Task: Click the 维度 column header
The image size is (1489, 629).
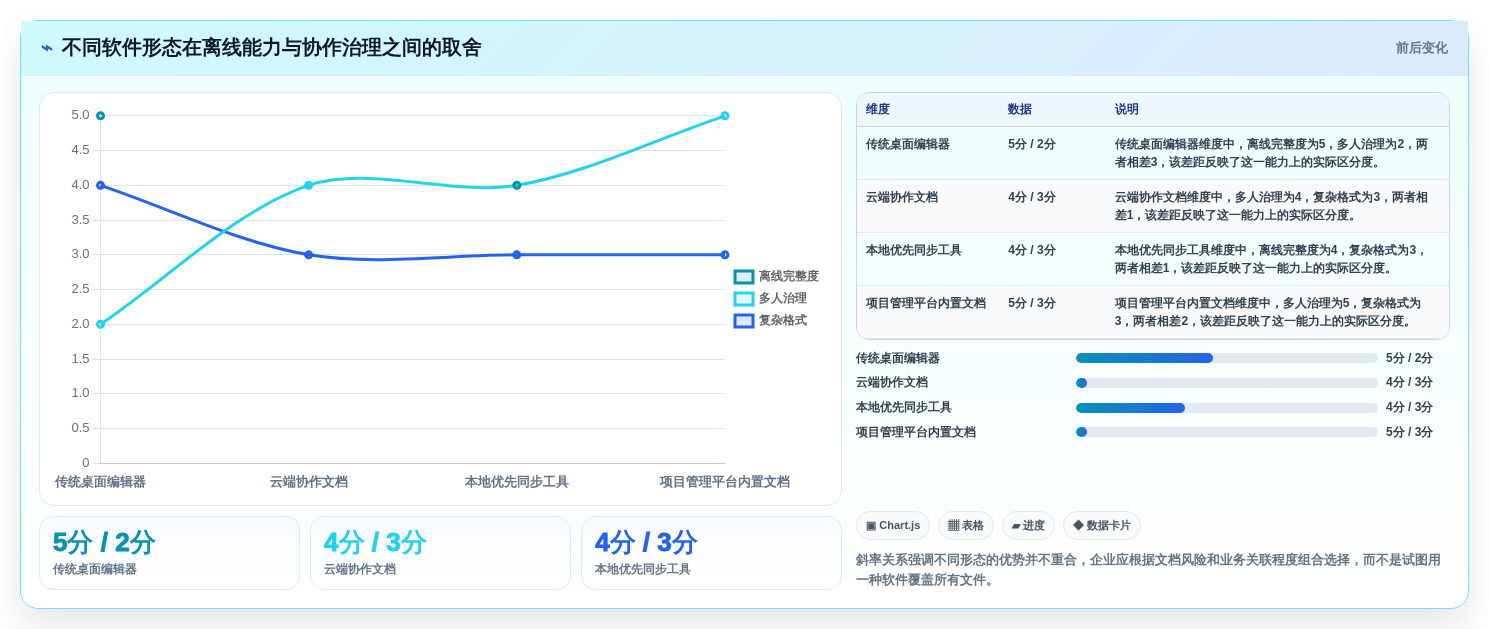Action: (x=878, y=109)
